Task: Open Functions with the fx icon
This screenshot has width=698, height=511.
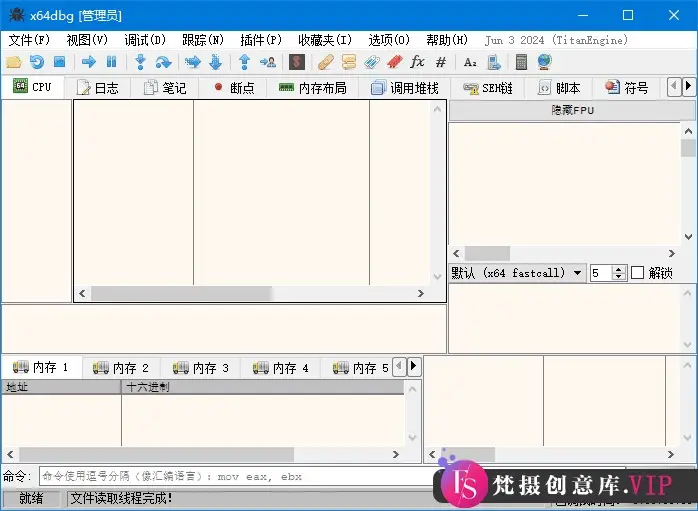Action: 417,62
